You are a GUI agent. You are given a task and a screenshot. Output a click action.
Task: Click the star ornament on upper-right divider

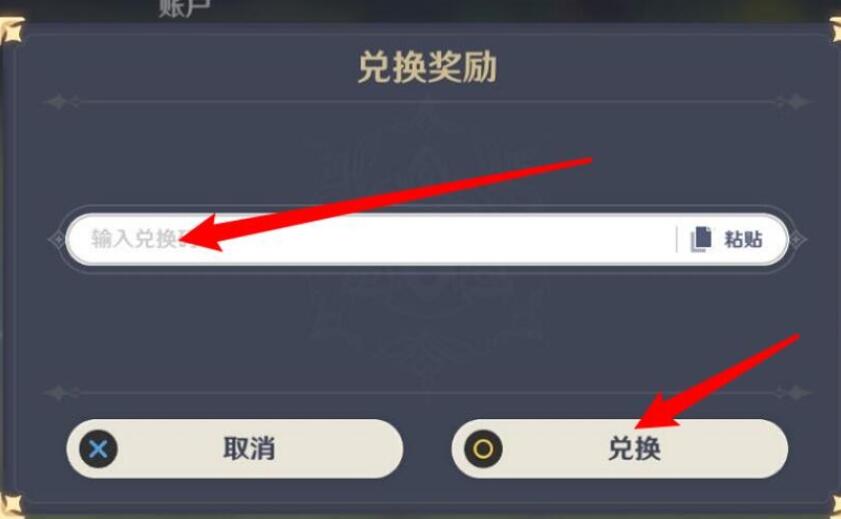click(x=798, y=101)
